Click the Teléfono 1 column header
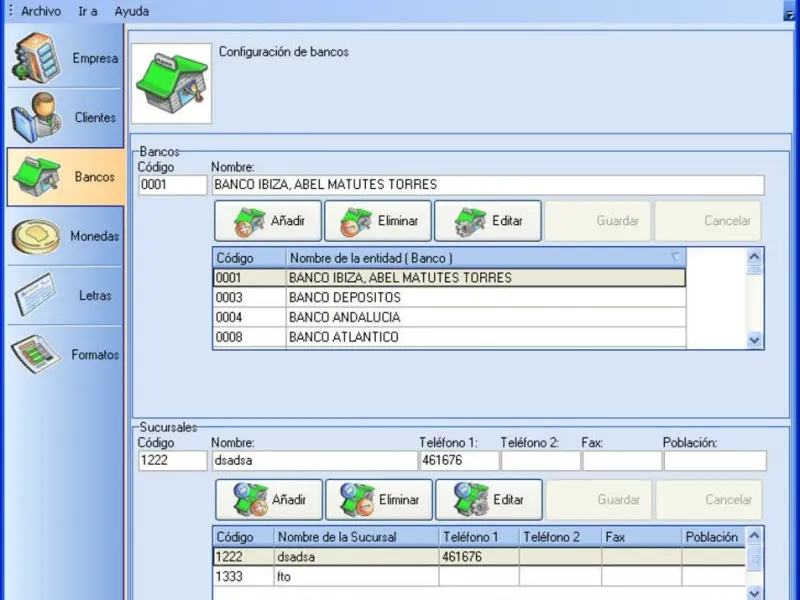Viewport: 800px width, 600px height. pyautogui.click(x=479, y=537)
